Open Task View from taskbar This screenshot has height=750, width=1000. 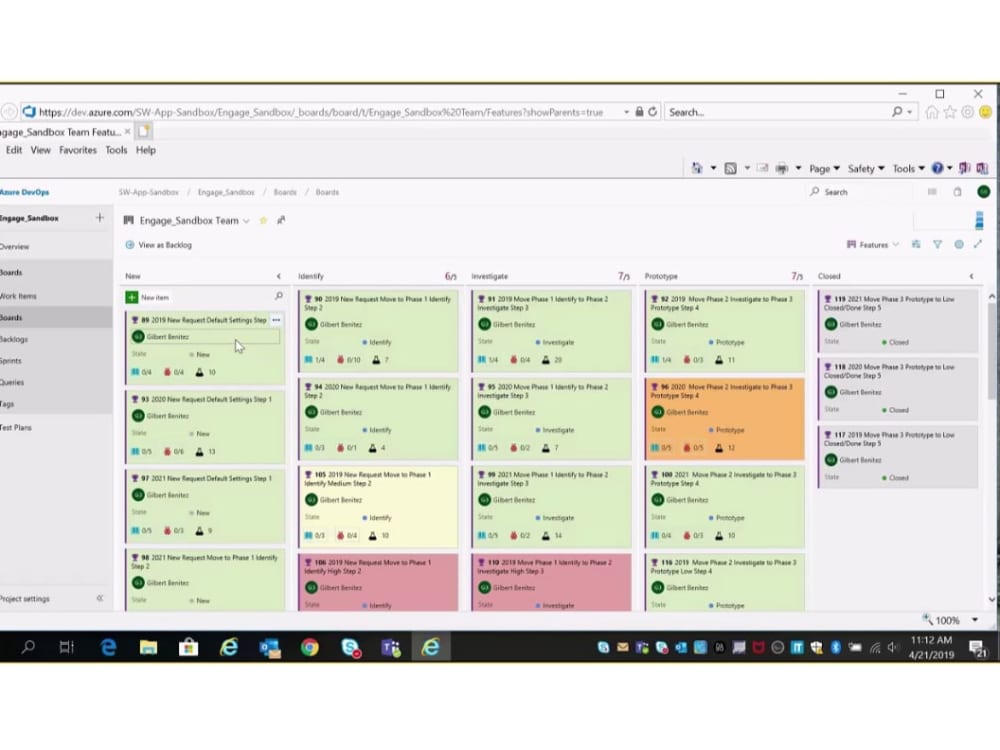(66, 647)
